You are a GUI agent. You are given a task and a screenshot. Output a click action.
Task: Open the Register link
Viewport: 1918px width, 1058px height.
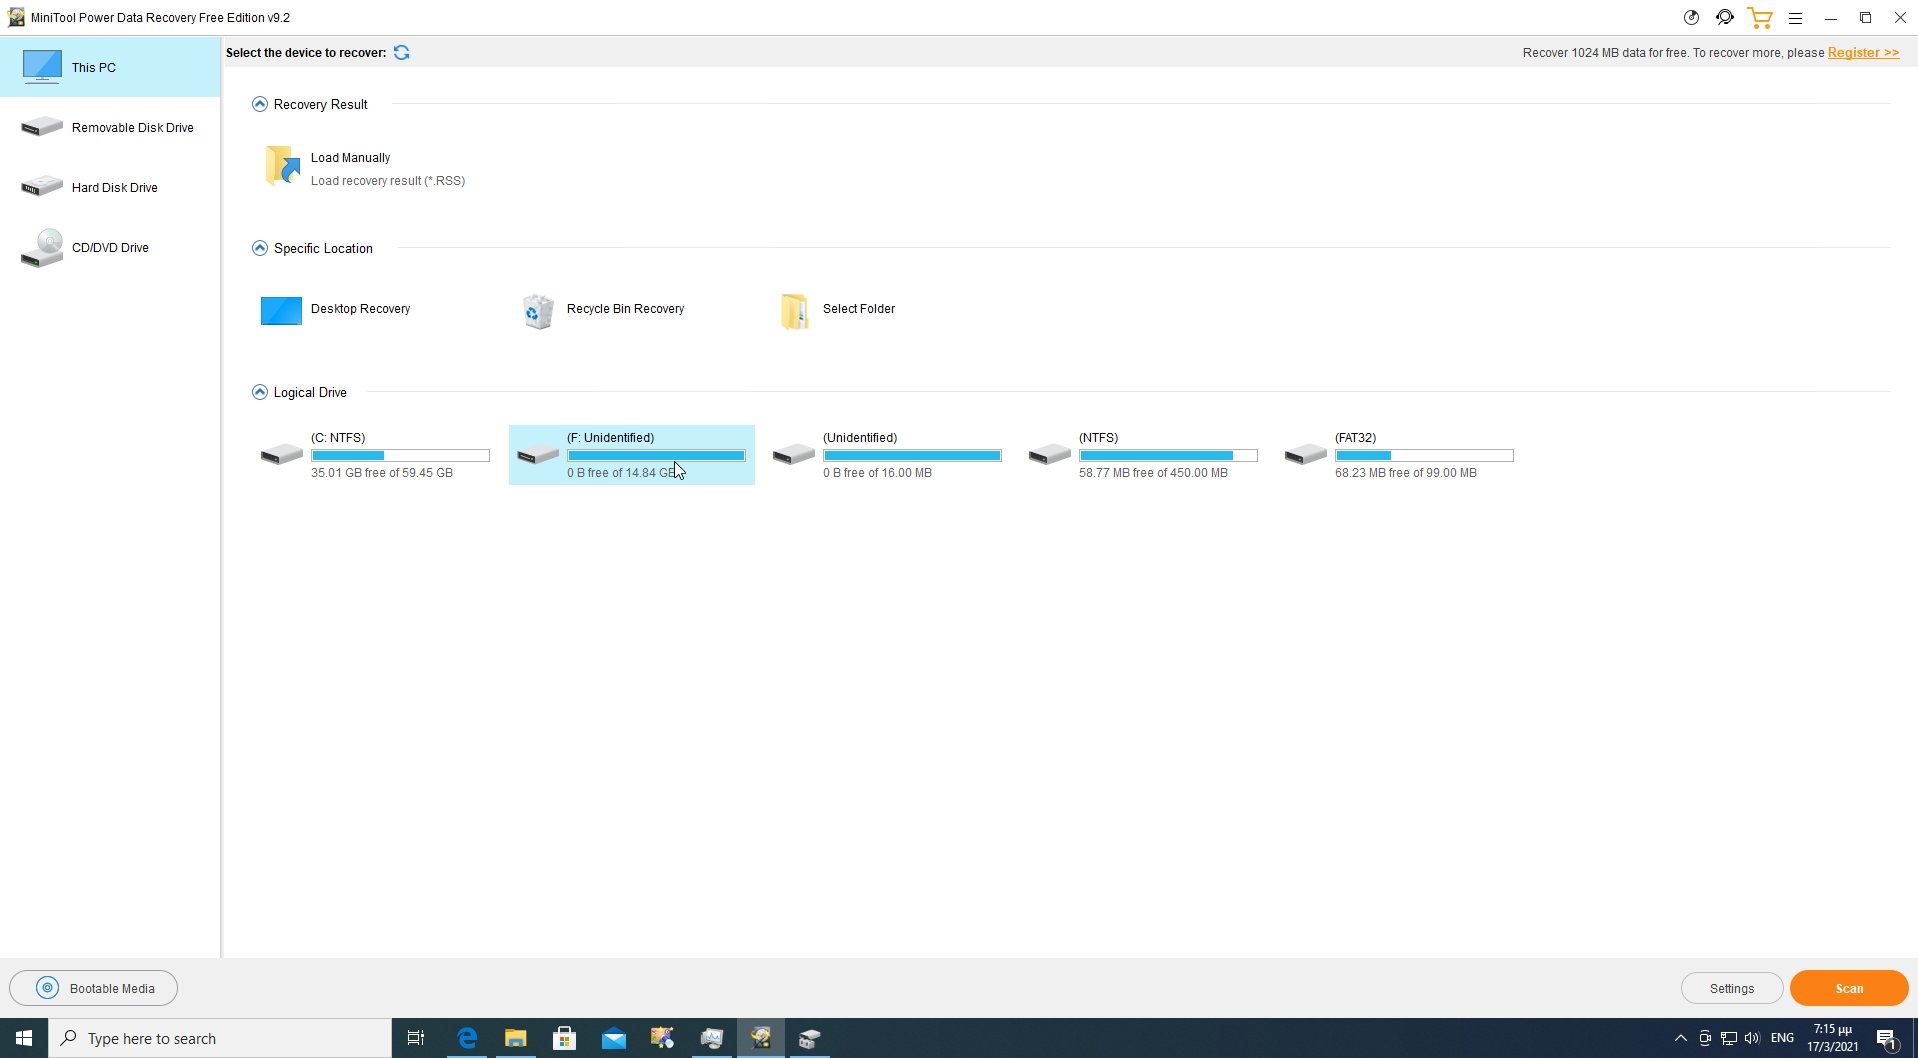click(1862, 52)
